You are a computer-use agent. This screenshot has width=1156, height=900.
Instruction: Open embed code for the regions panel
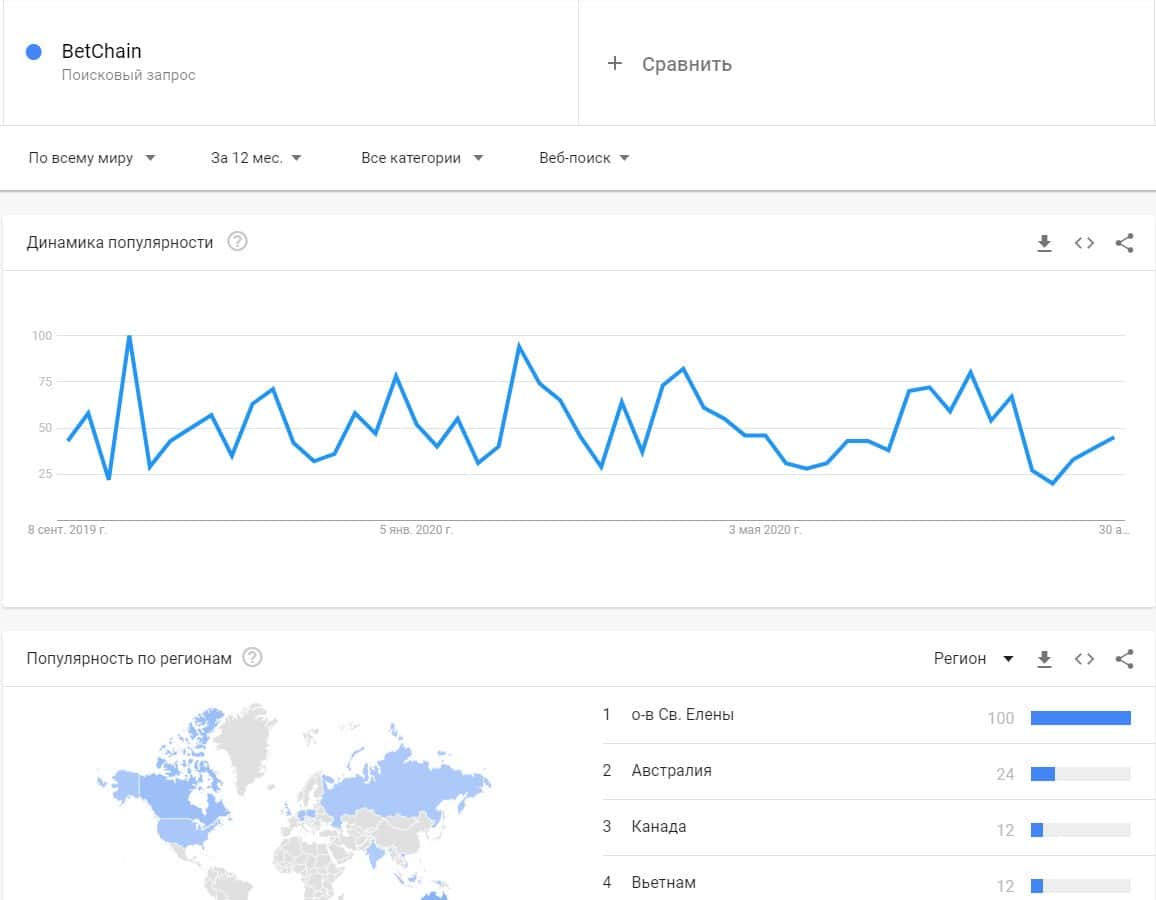coord(1084,659)
